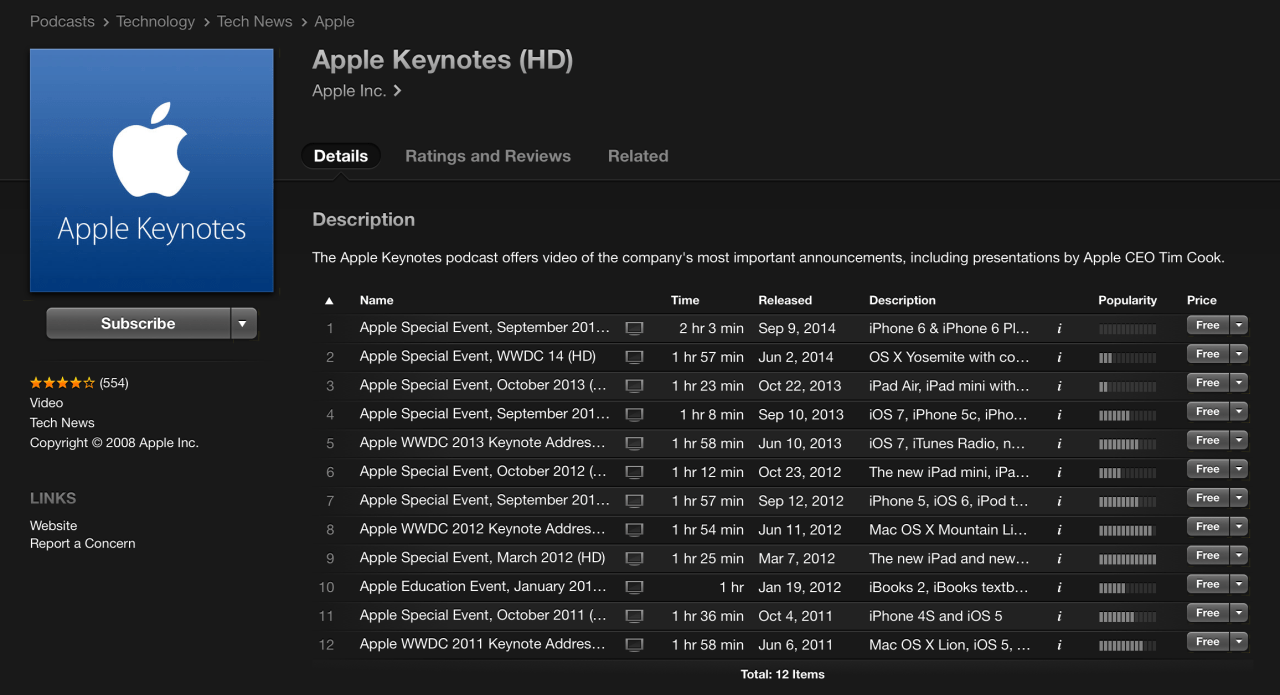Click popularity bar for March 2012 event
The image size is (1280, 695).
pos(1127,559)
